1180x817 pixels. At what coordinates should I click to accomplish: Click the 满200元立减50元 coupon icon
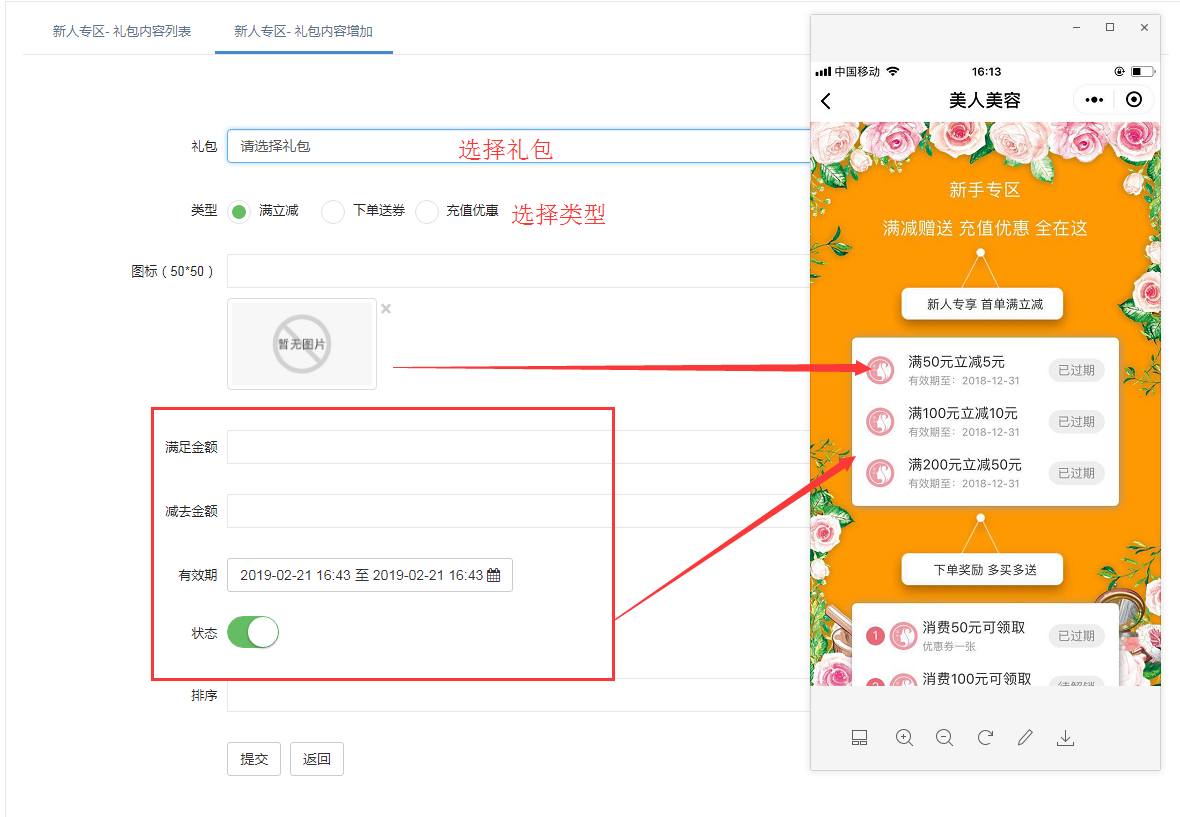tap(880, 473)
